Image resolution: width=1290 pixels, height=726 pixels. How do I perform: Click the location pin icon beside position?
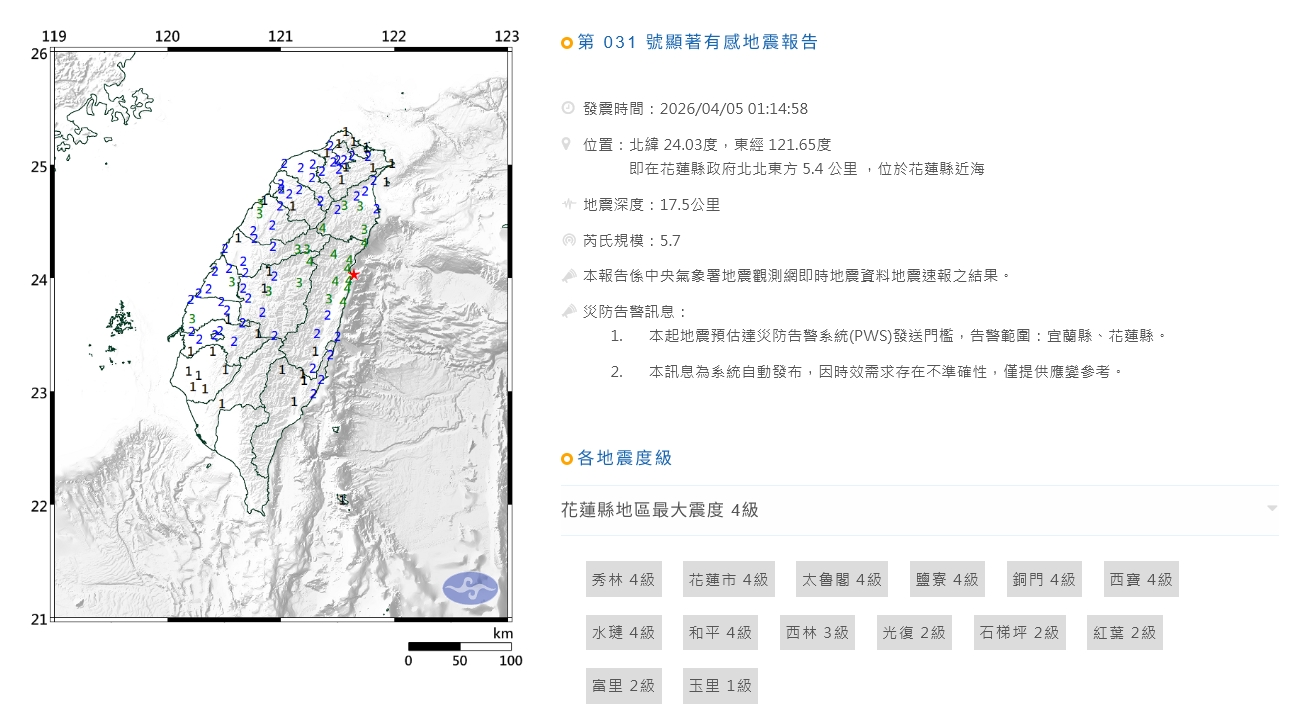[568, 144]
